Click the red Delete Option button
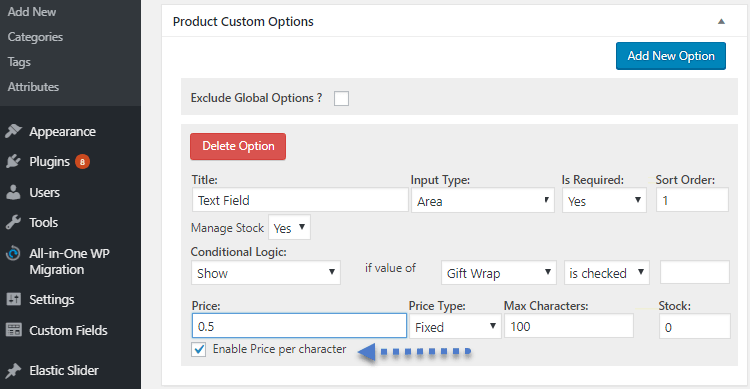750x389 pixels. (238, 146)
